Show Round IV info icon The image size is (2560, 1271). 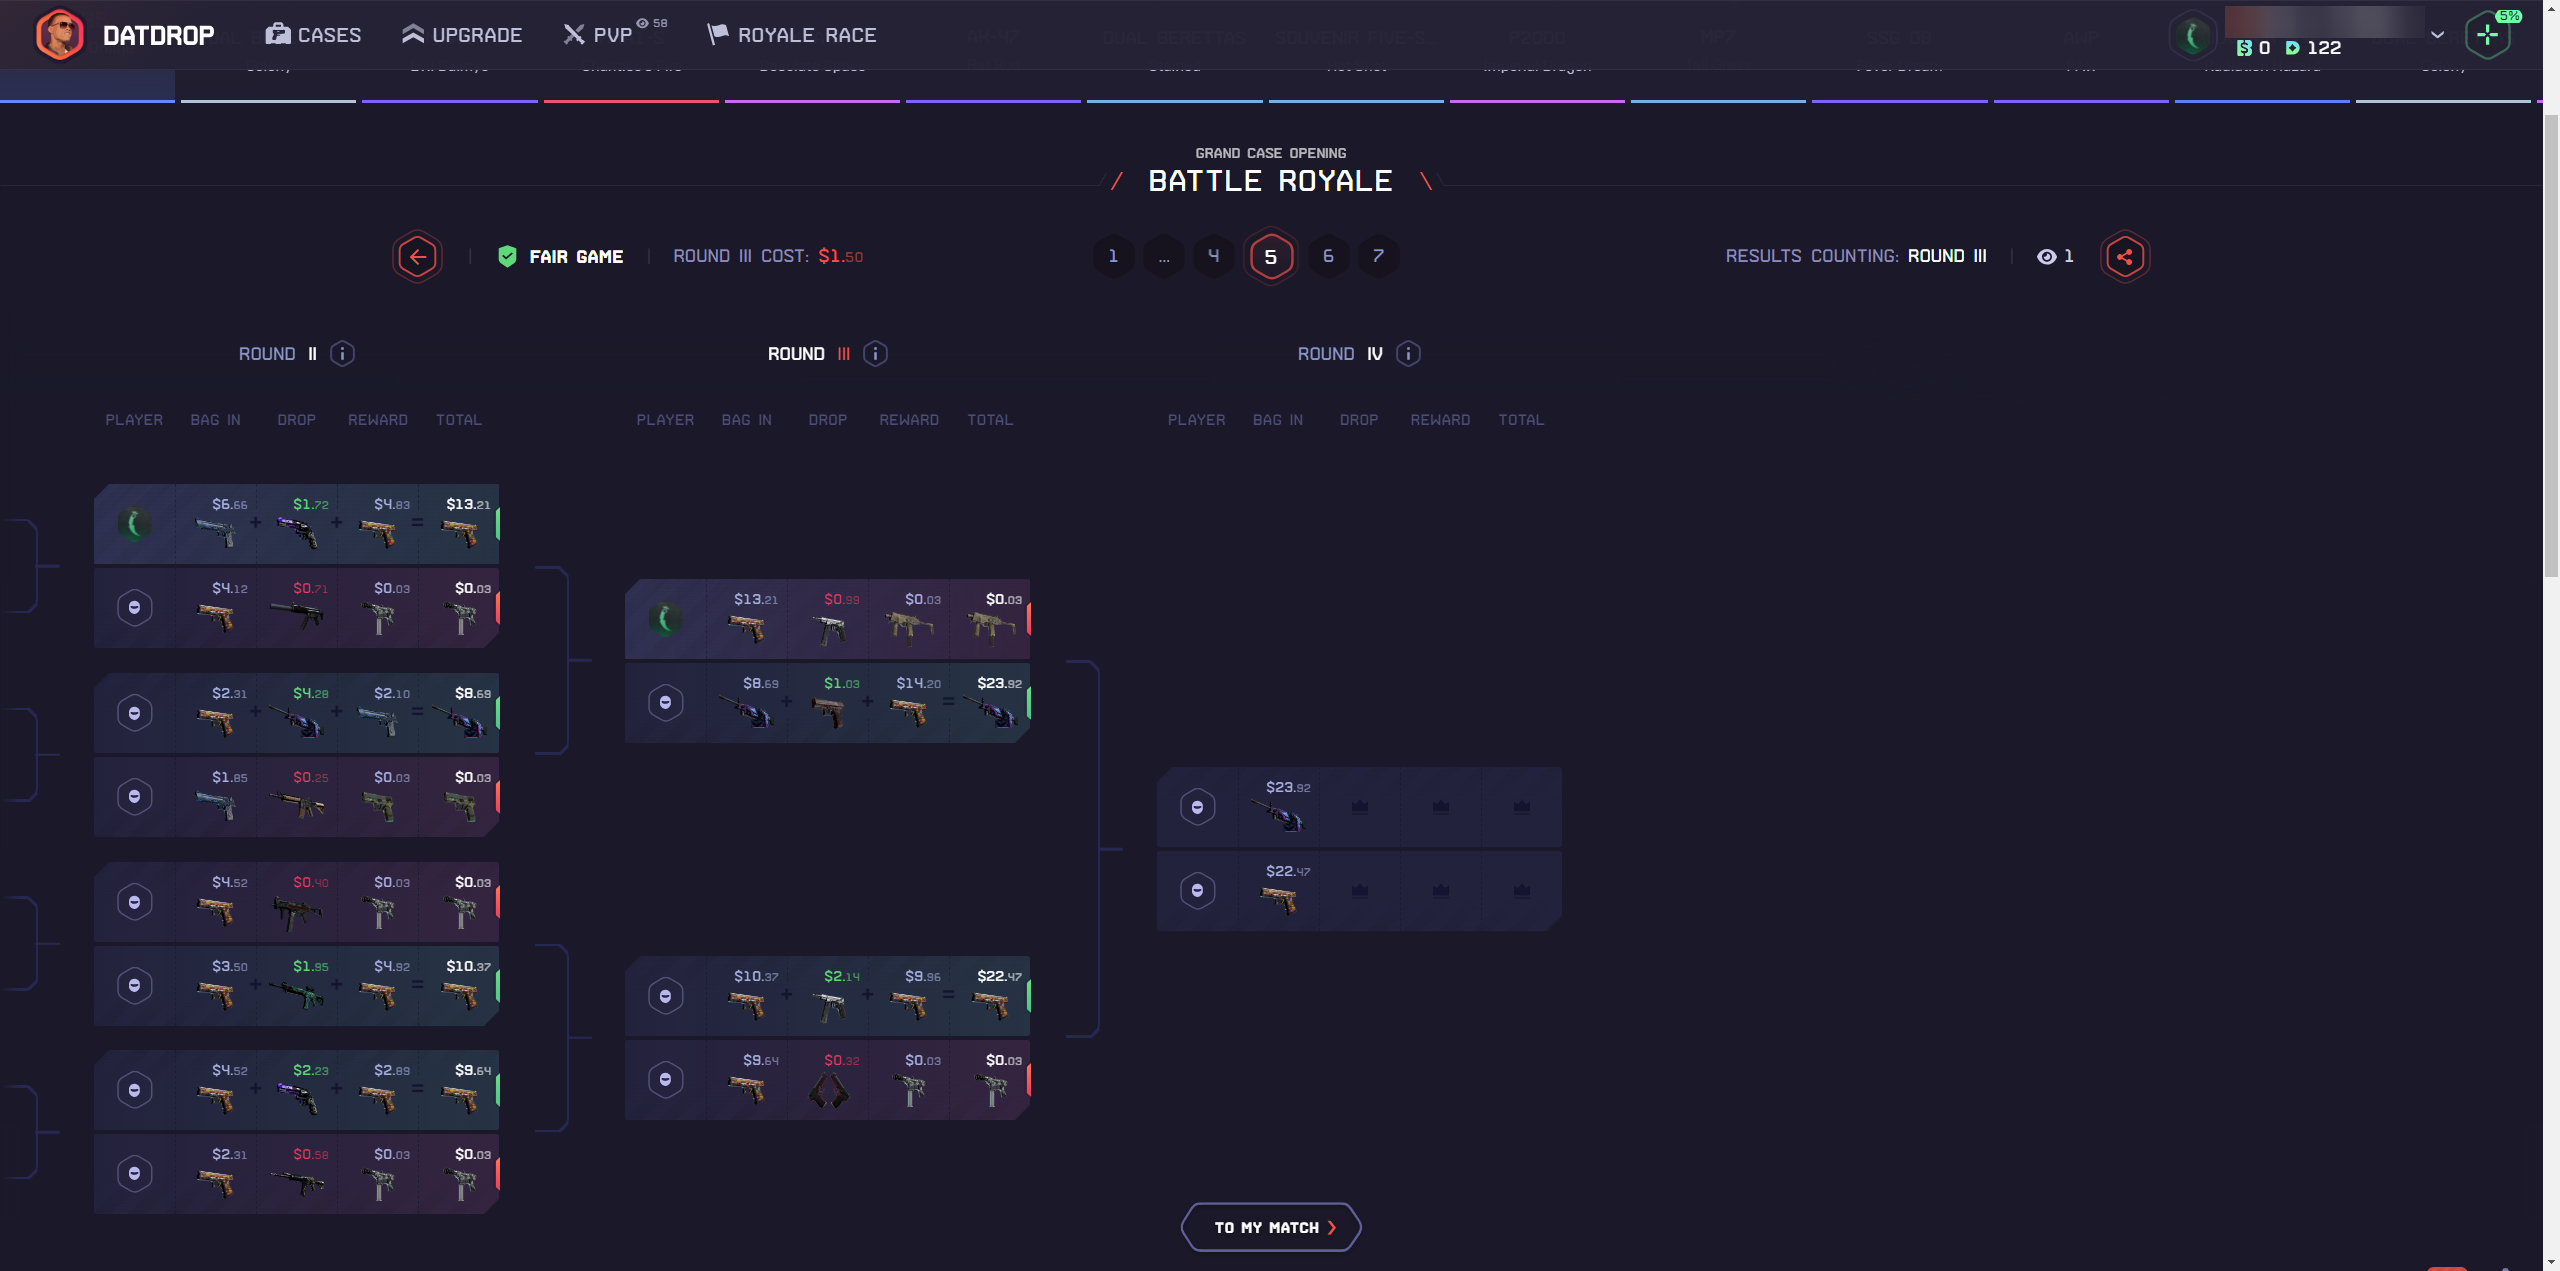pos(1408,354)
